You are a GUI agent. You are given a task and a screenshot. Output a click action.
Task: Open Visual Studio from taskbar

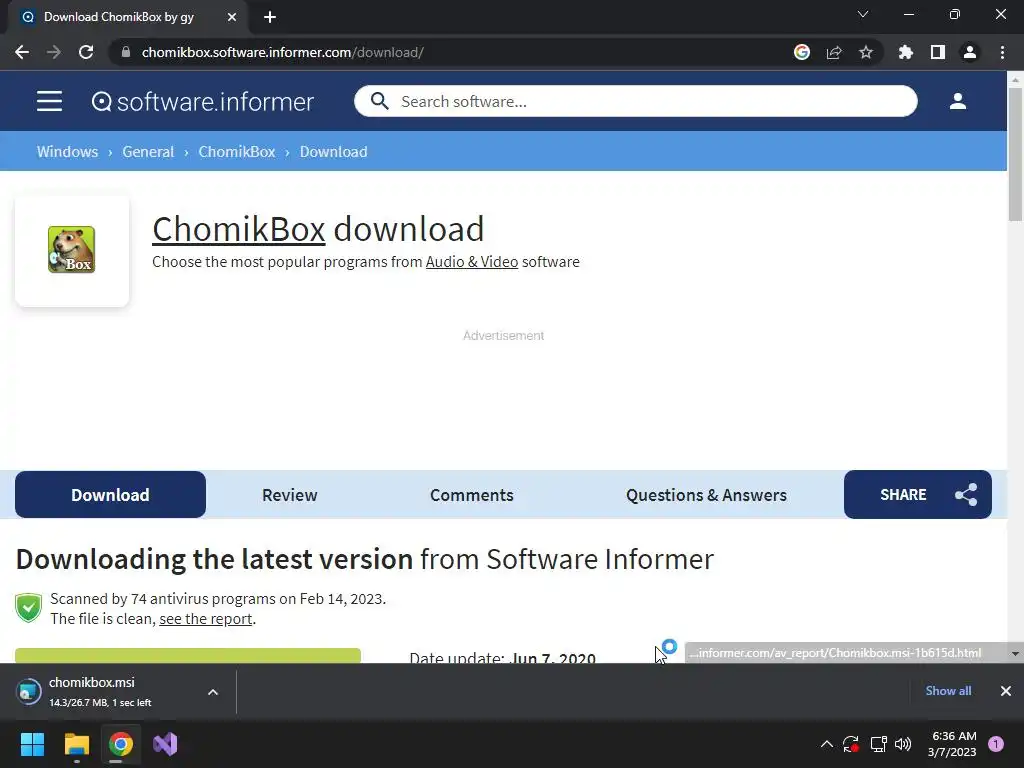(165, 744)
